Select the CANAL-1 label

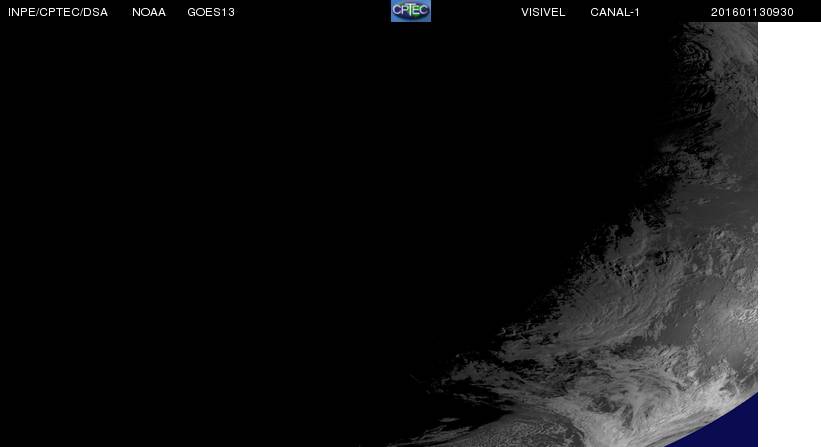coord(615,12)
